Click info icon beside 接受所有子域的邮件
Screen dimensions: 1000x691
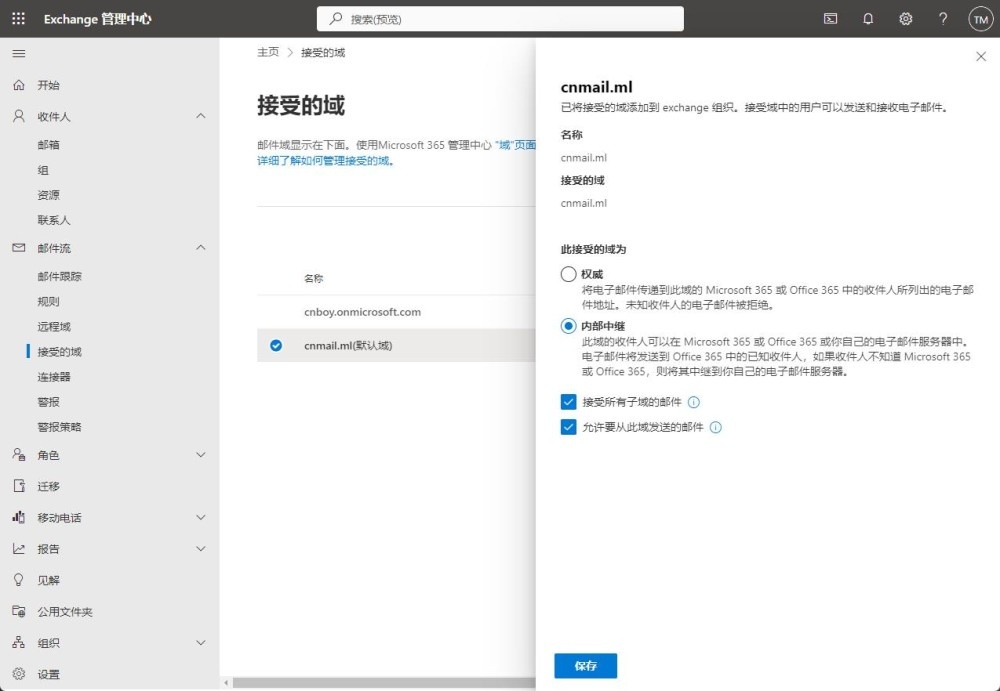694,402
